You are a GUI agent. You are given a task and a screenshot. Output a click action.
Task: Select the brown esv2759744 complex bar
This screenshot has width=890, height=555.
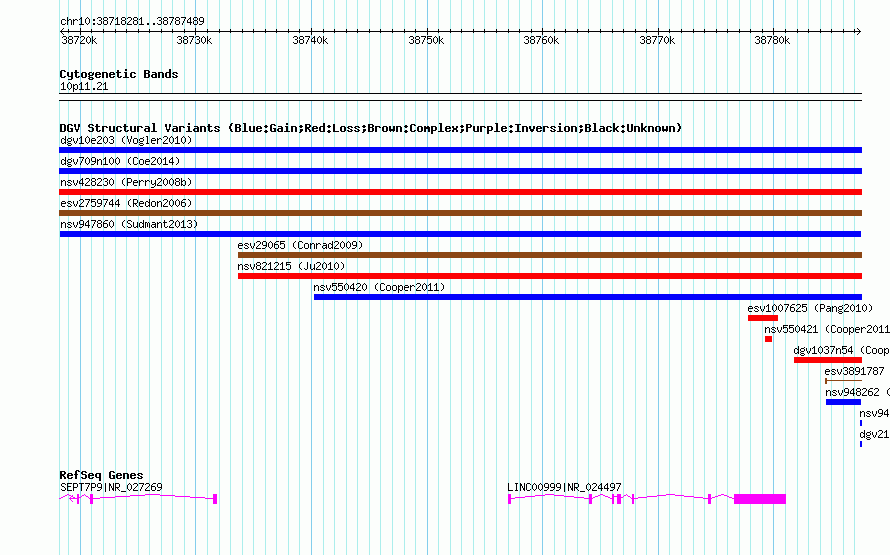point(460,213)
